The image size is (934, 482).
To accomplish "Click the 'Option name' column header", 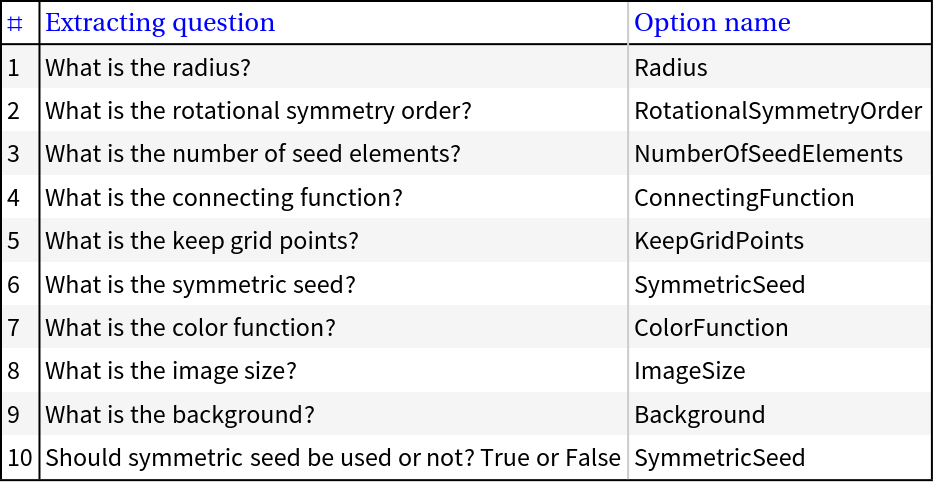I will click(x=712, y=23).
